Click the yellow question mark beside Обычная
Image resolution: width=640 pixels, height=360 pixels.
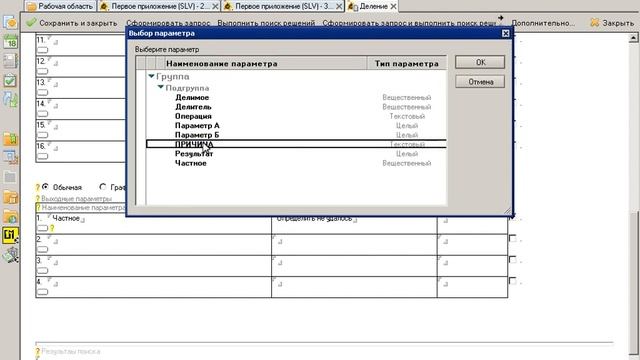pos(38,187)
